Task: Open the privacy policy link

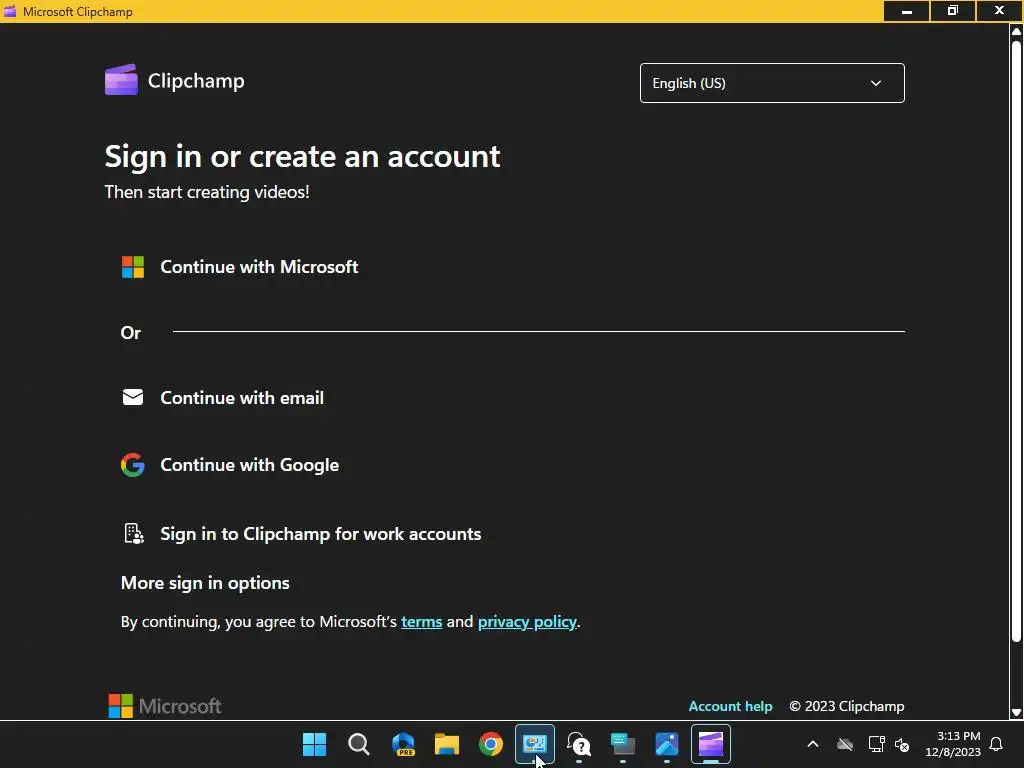Action: tap(527, 622)
